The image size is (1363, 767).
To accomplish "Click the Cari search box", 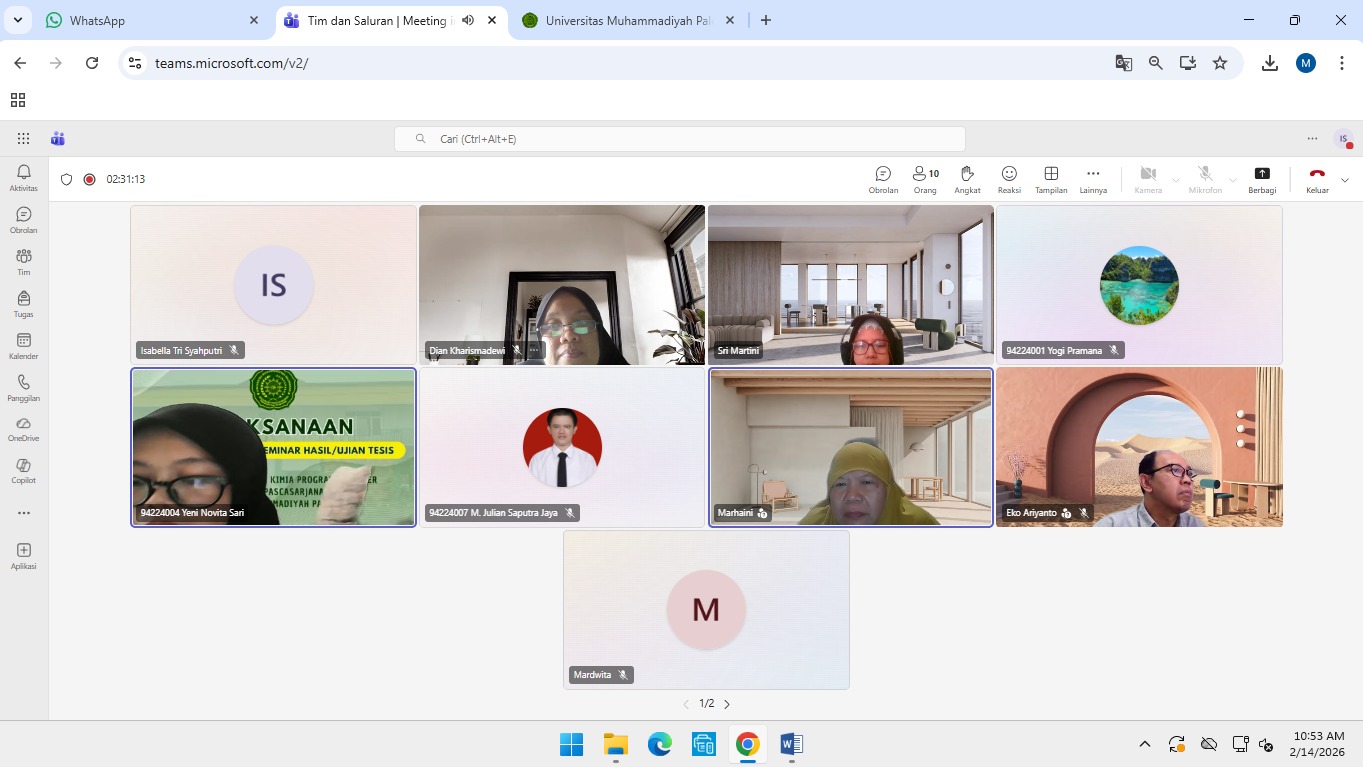I will (680, 139).
